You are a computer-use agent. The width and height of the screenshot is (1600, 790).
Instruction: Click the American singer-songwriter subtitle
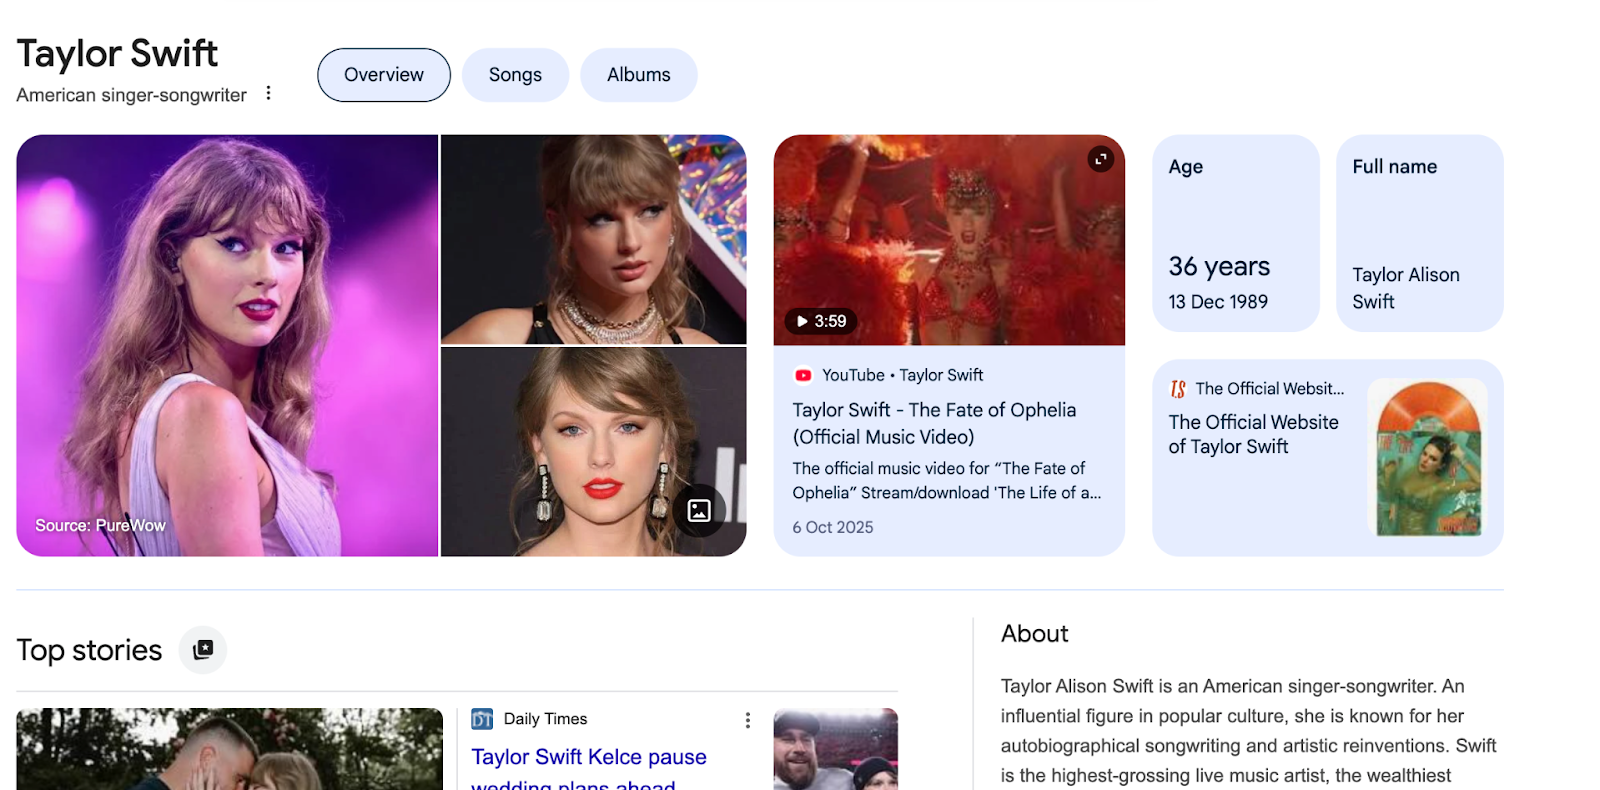[131, 95]
